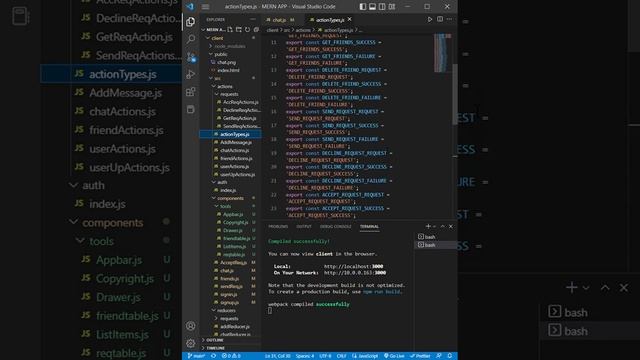Image resolution: width=640 pixels, height=360 pixels.
Task: Open friendActions.js in the Explorer
Action: coord(231,158)
